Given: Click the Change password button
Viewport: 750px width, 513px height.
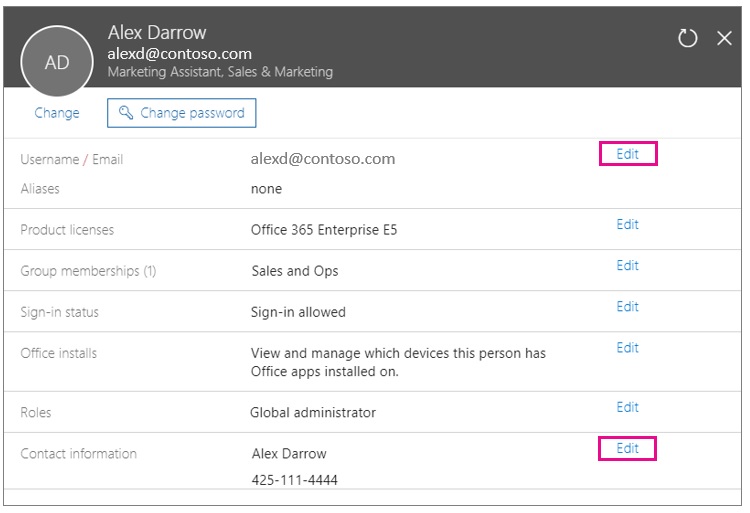Looking at the screenshot, I should pos(182,113).
